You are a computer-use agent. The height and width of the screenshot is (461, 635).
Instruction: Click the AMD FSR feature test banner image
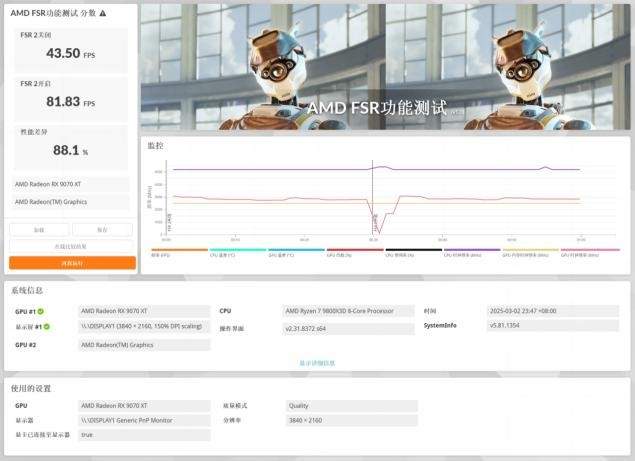pyautogui.click(x=386, y=67)
